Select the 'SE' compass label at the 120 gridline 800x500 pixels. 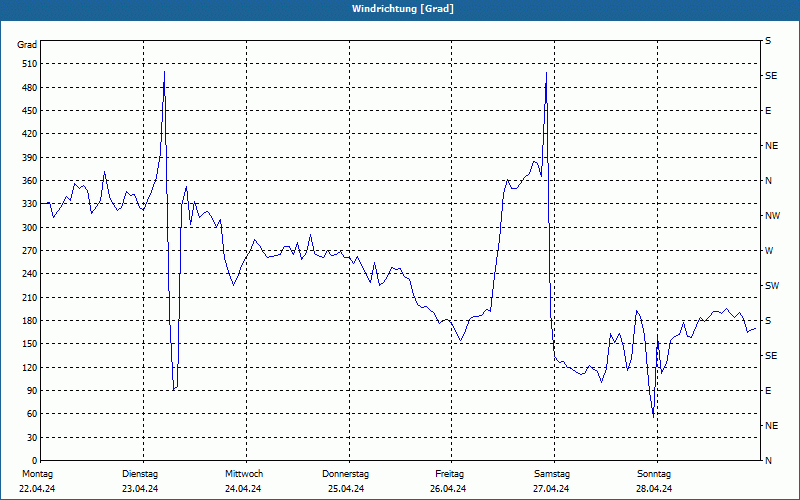pos(771,356)
